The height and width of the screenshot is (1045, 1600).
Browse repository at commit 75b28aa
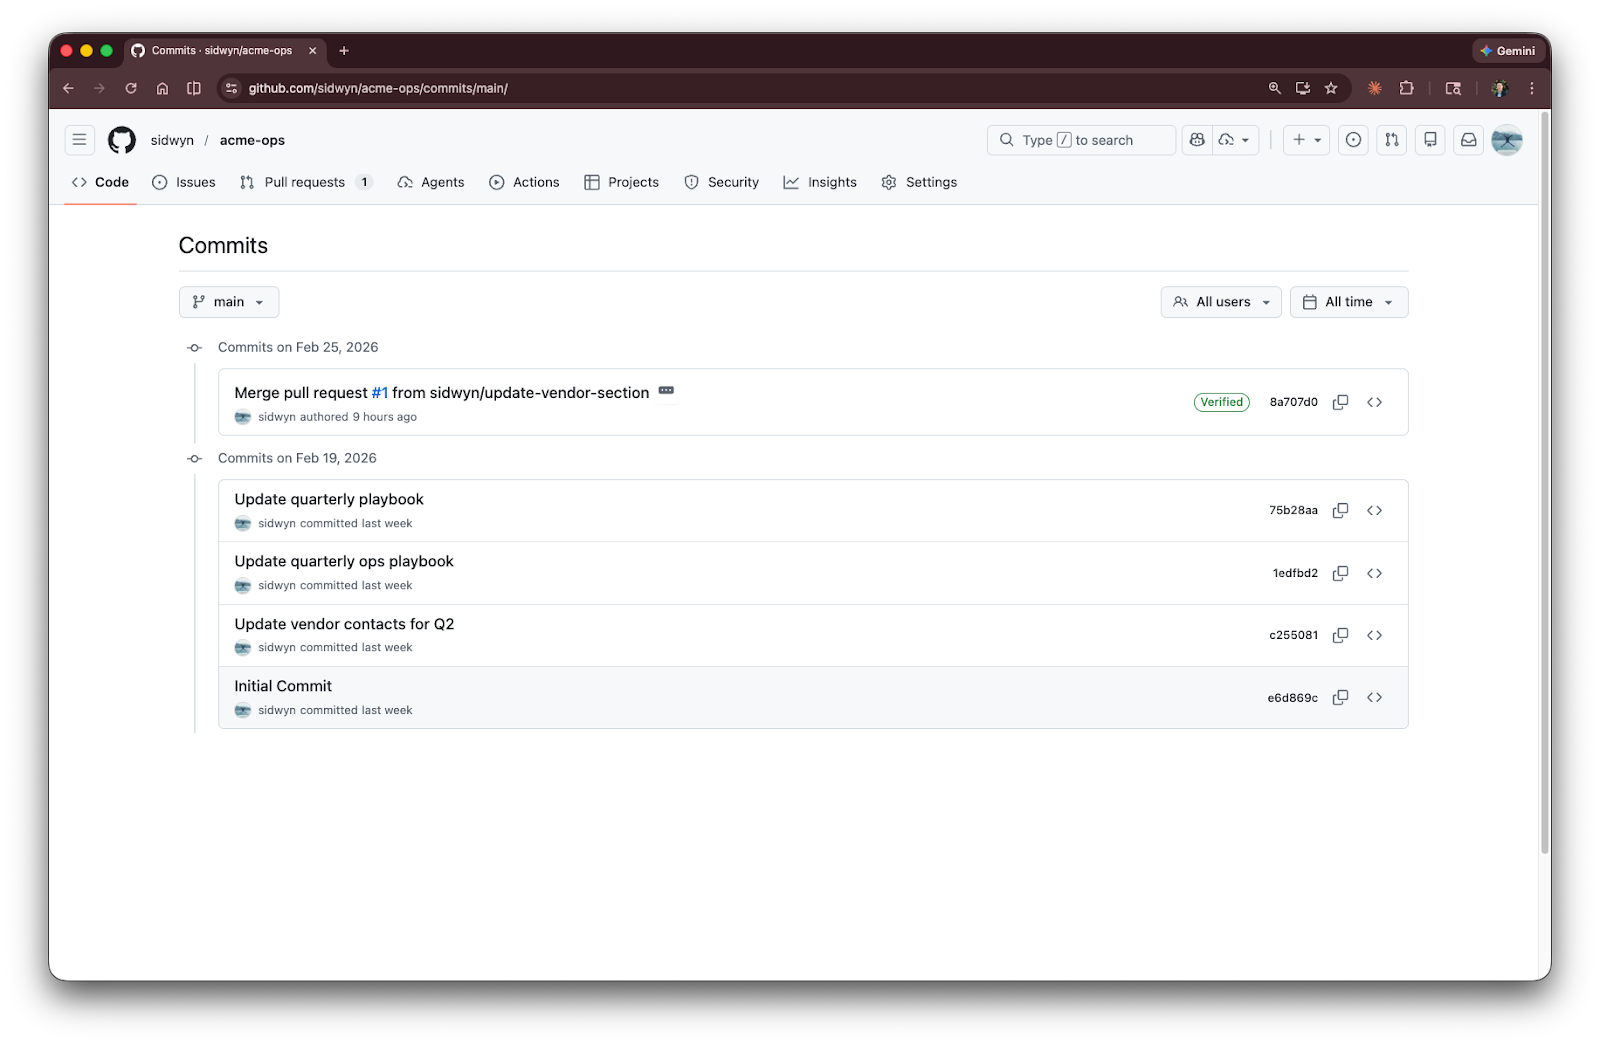click(1374, 510)
